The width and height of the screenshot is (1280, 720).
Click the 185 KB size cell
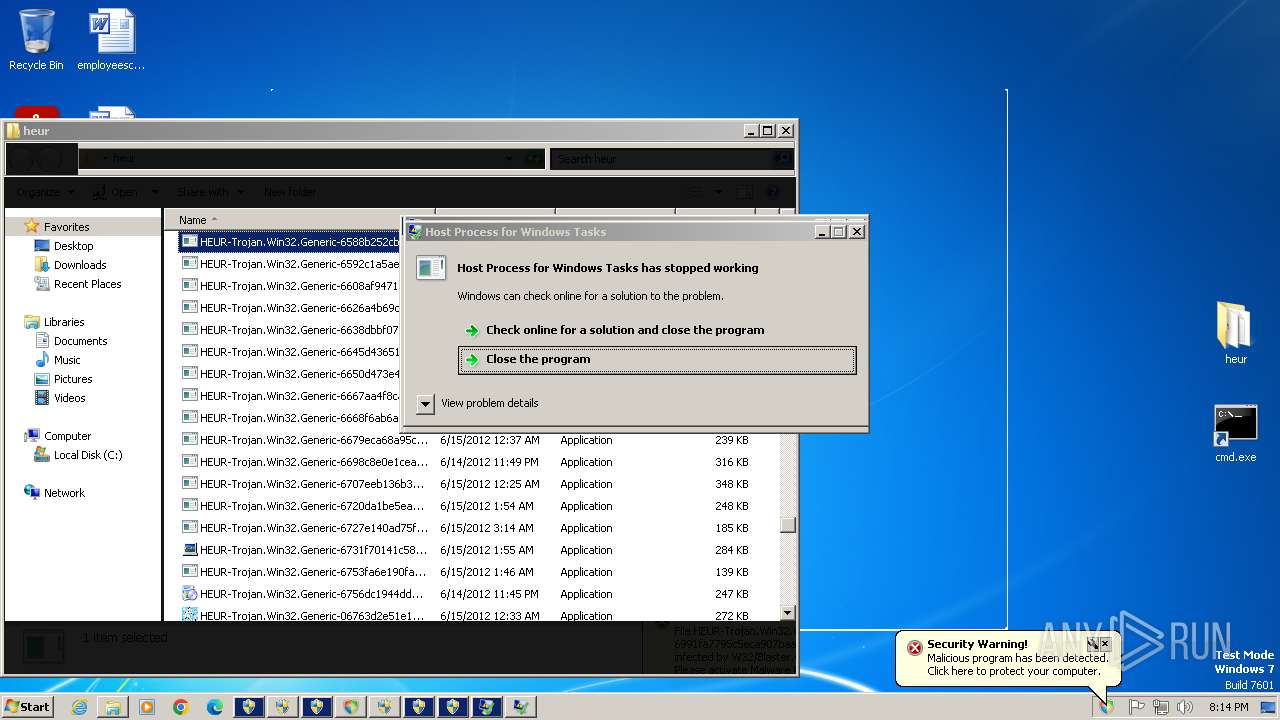731,528
